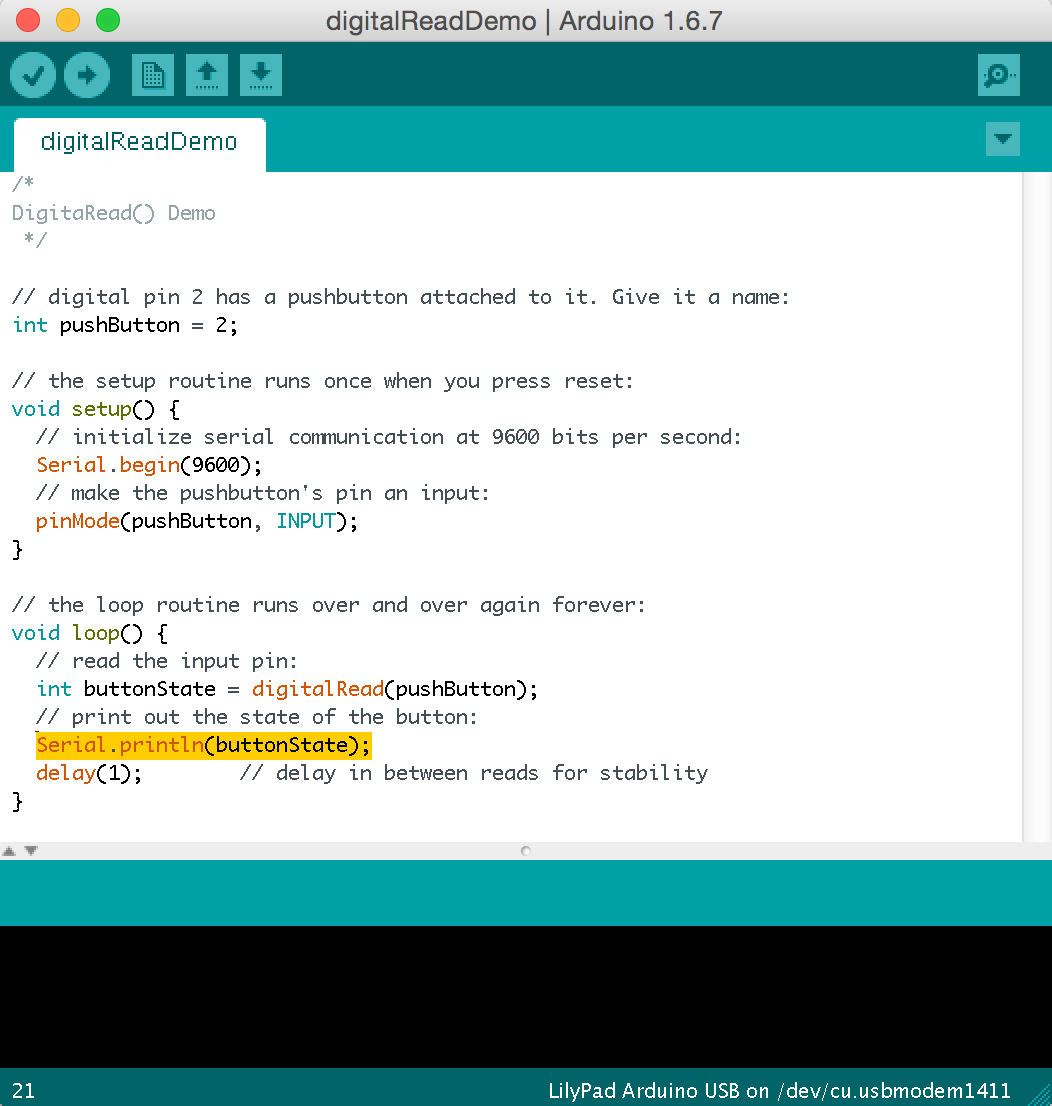
Task: Click the green zoom window button
Action: (107, 20)
